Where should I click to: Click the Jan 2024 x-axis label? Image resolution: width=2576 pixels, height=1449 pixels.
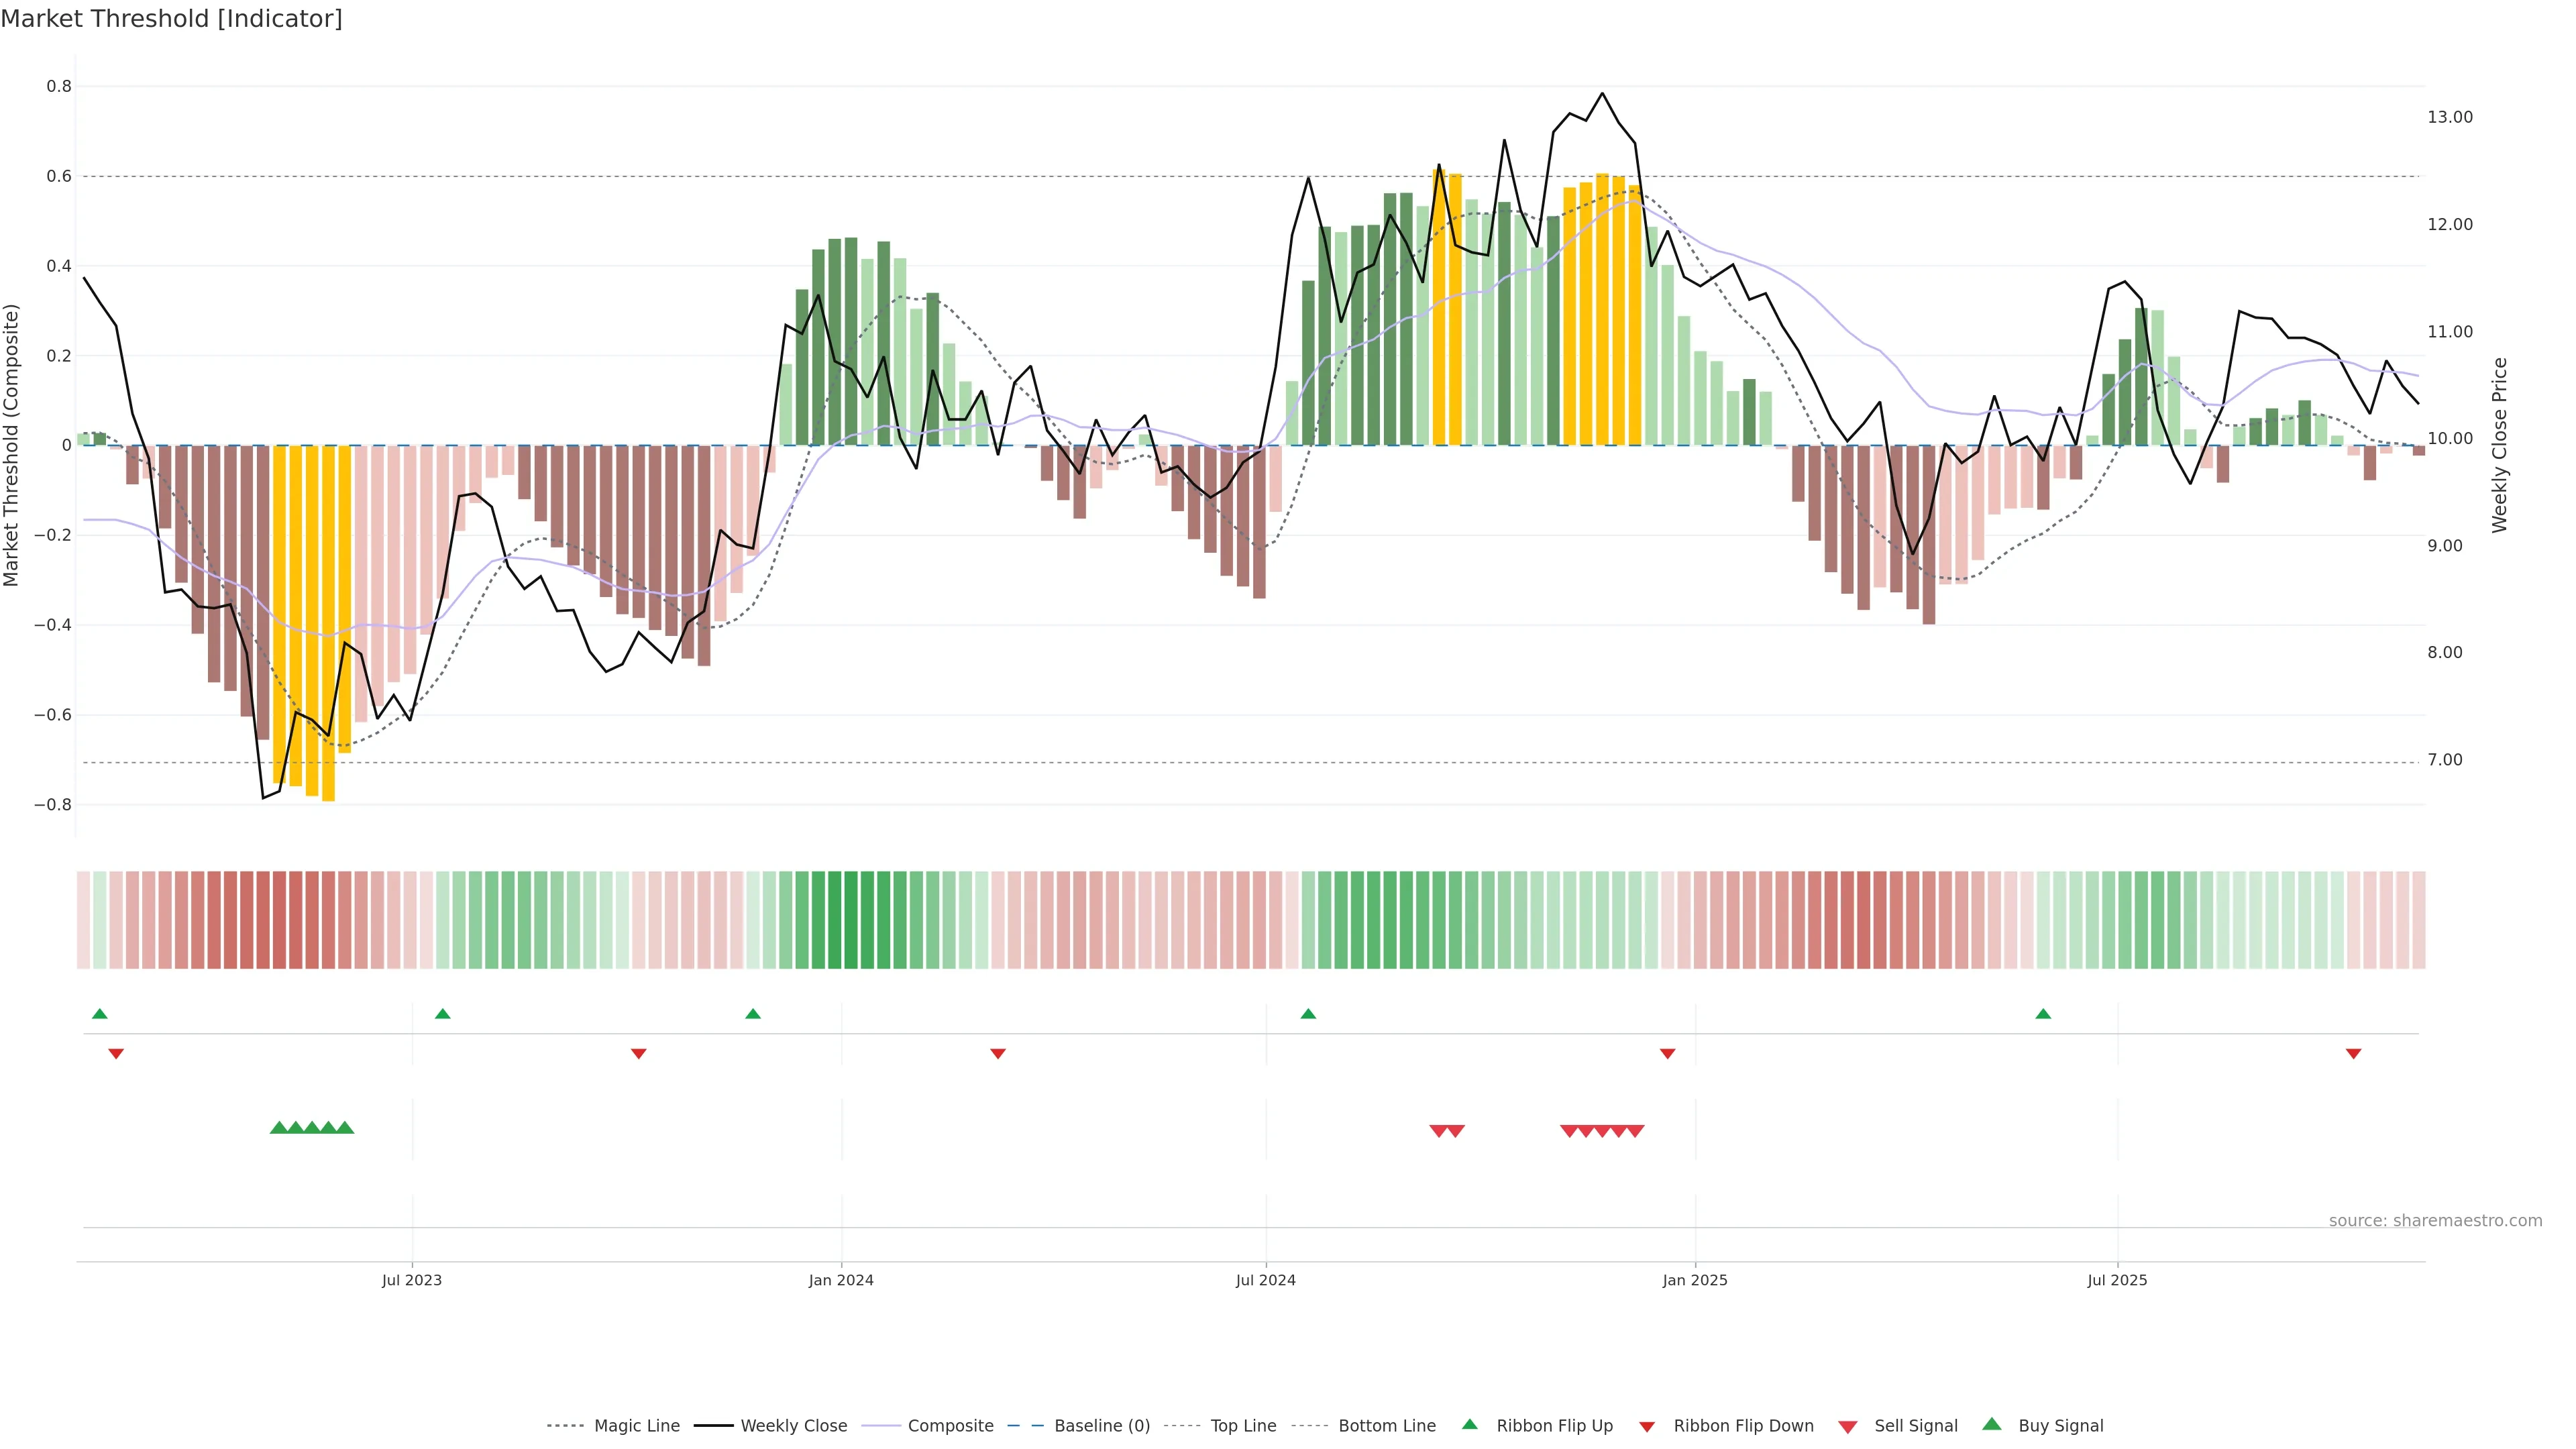point(841,1280)
